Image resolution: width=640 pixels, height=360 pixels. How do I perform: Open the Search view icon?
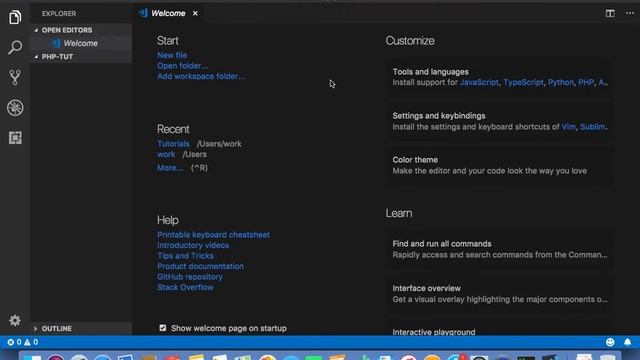pyautogui.click(x=15, y=47)
